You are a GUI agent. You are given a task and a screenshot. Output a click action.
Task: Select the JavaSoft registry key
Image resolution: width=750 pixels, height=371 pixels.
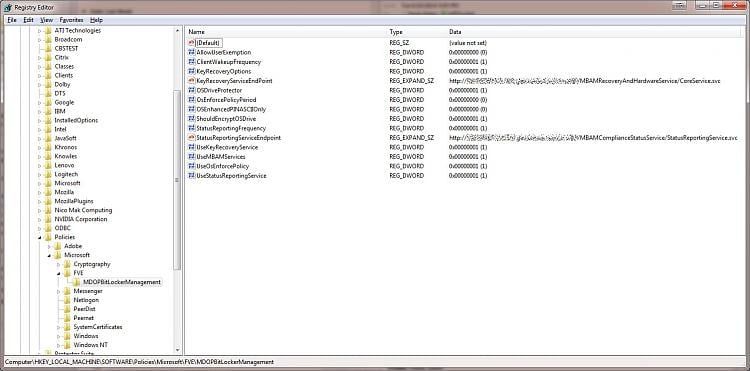point(65,138)
